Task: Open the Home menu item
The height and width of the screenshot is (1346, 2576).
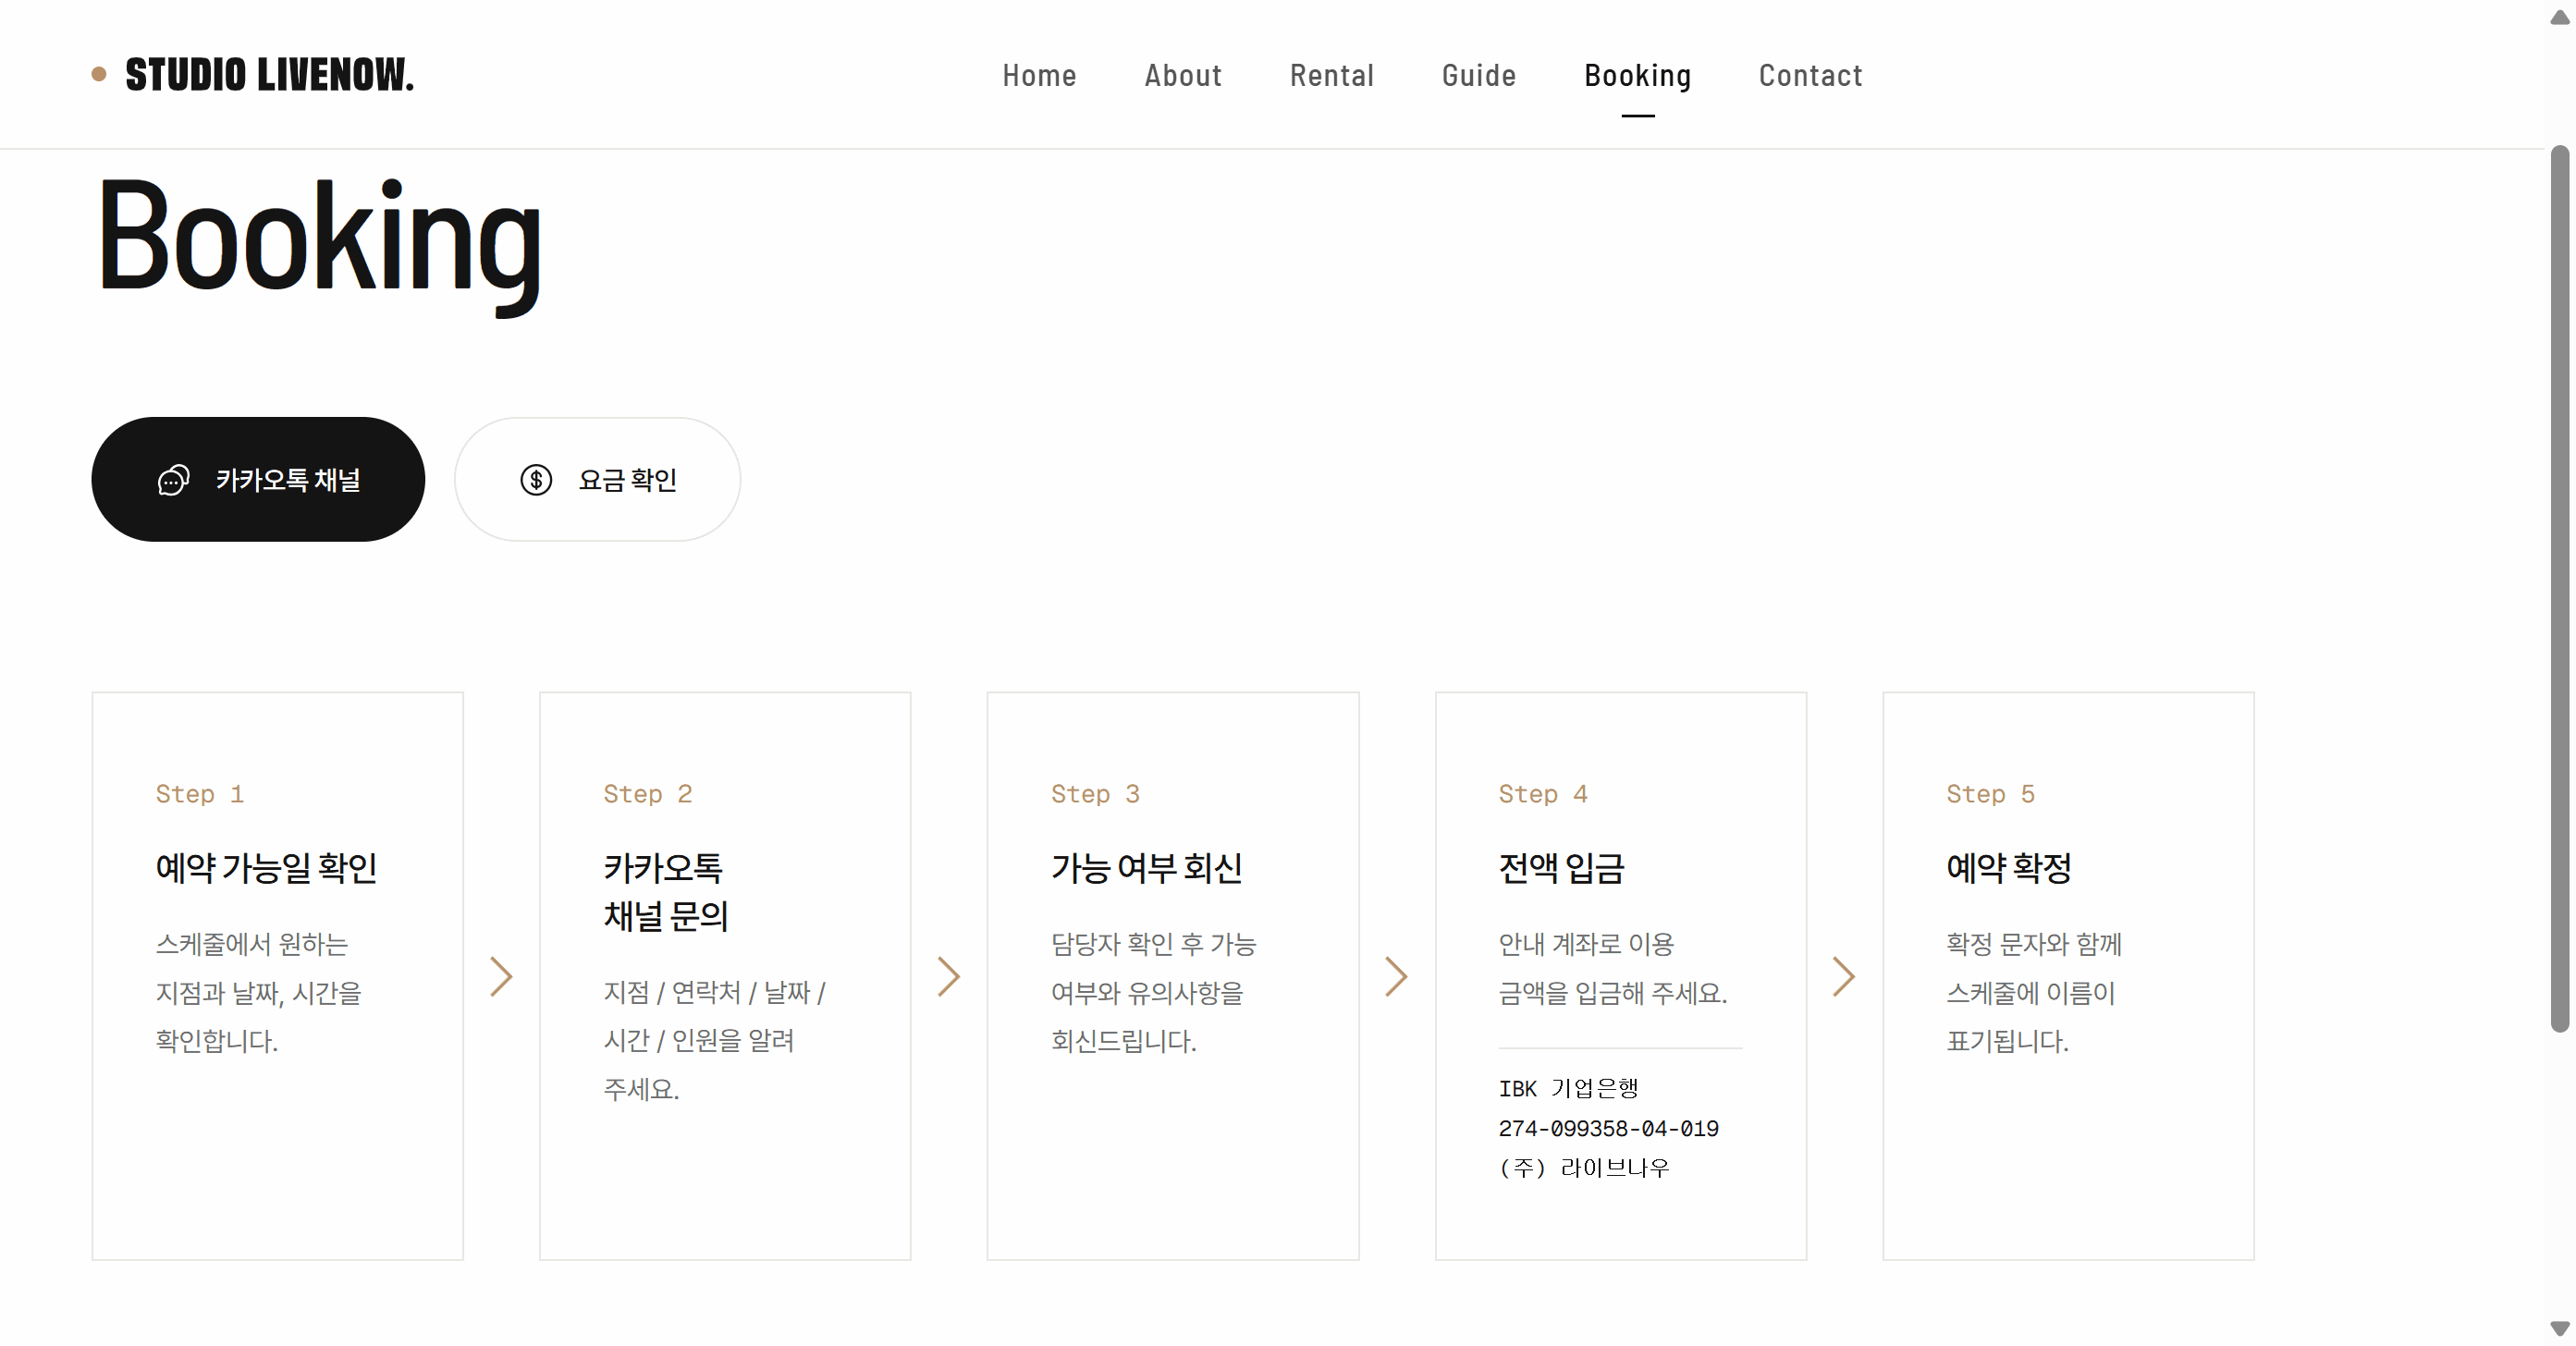Action: (x=1039, y=75)
